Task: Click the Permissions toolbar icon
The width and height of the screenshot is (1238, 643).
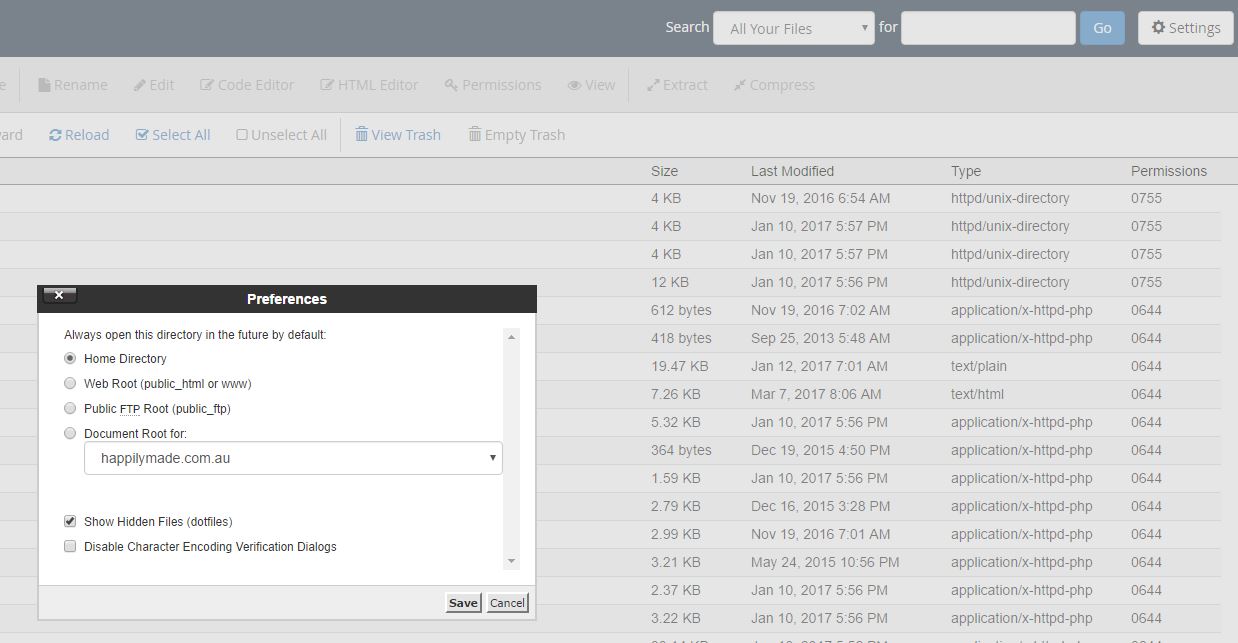Action: point(492,85)
